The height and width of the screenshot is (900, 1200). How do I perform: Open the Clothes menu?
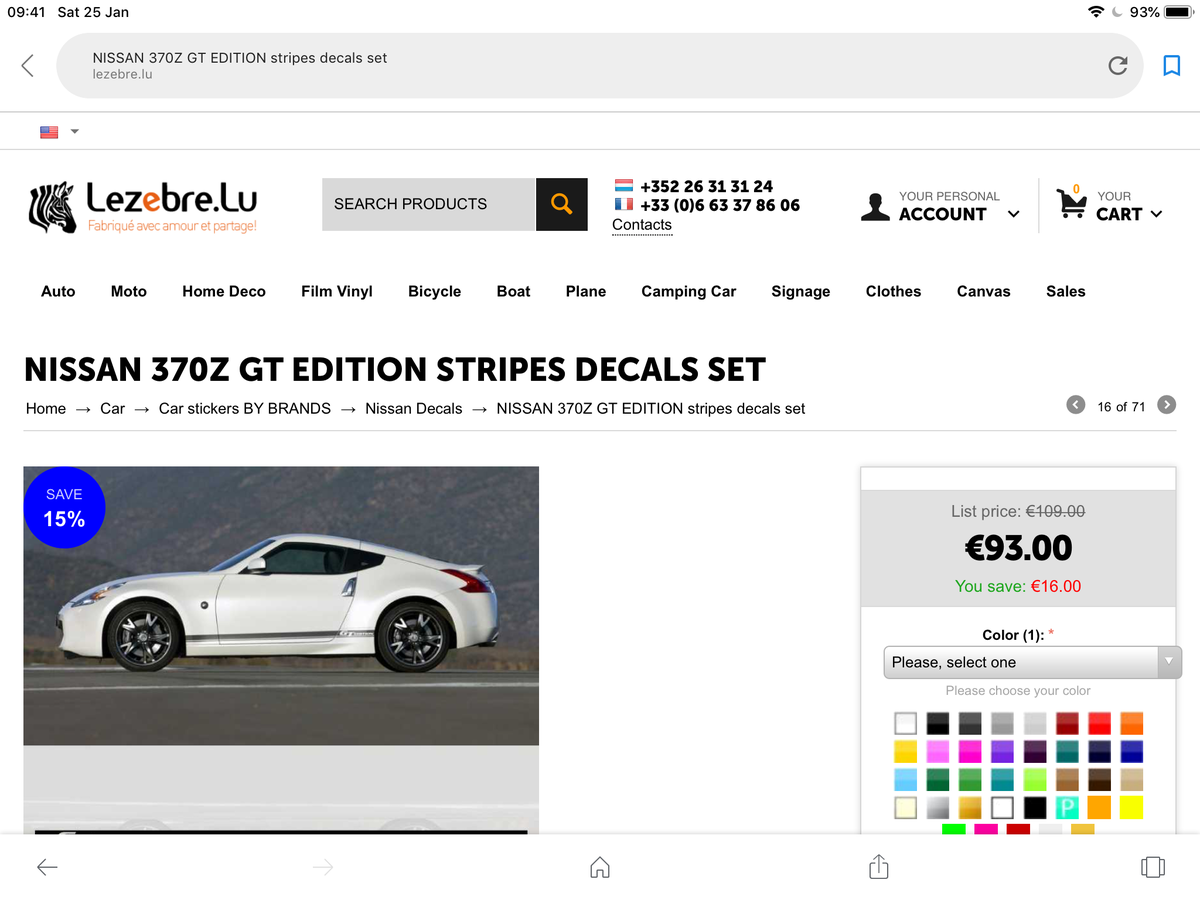[894, 291]
